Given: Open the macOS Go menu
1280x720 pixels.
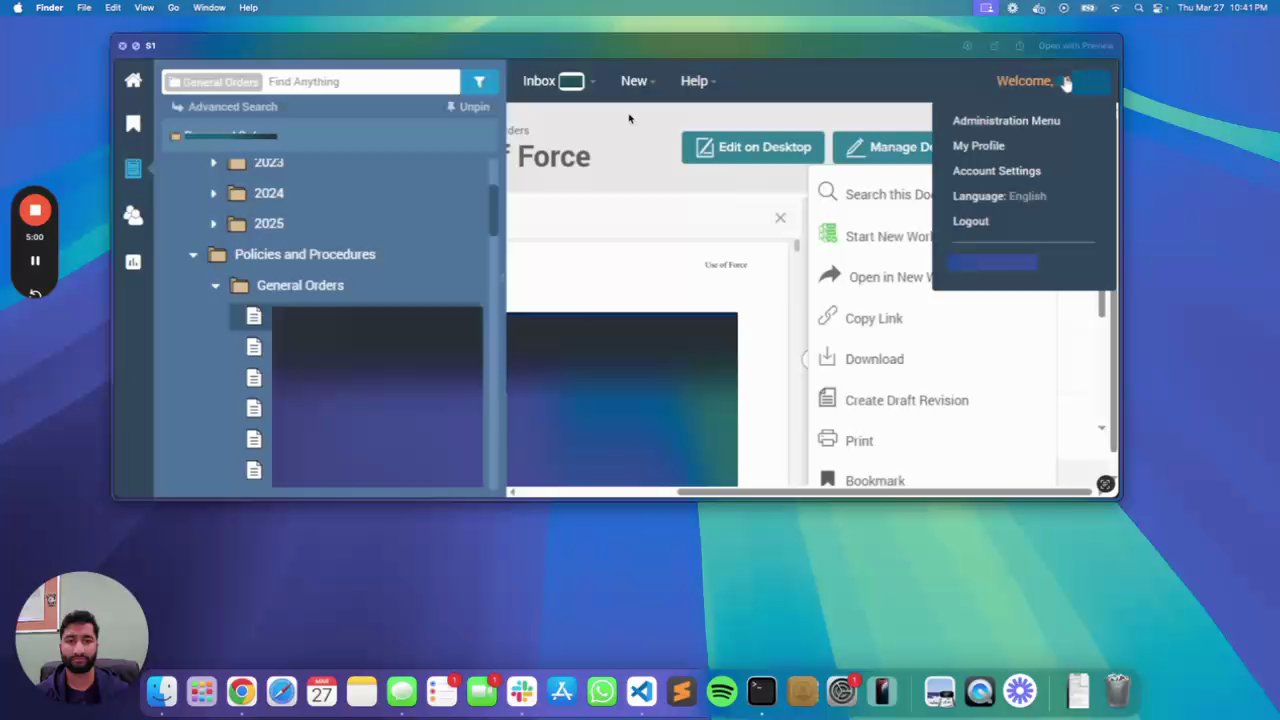Looking at the screenshot, I should pos(173,8).
